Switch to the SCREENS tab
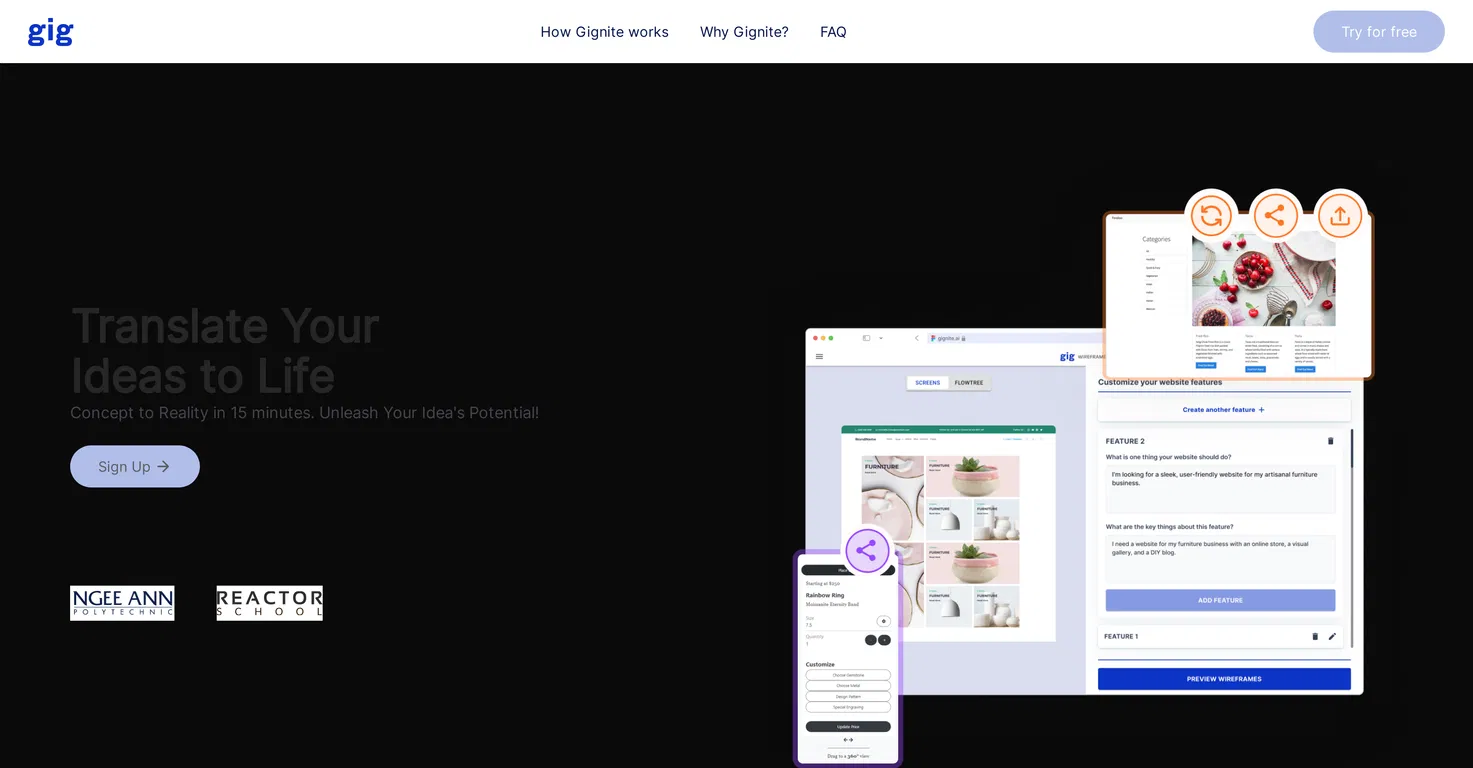The width and height of the screenshot is (1473, 768). (x=928, y=383)
